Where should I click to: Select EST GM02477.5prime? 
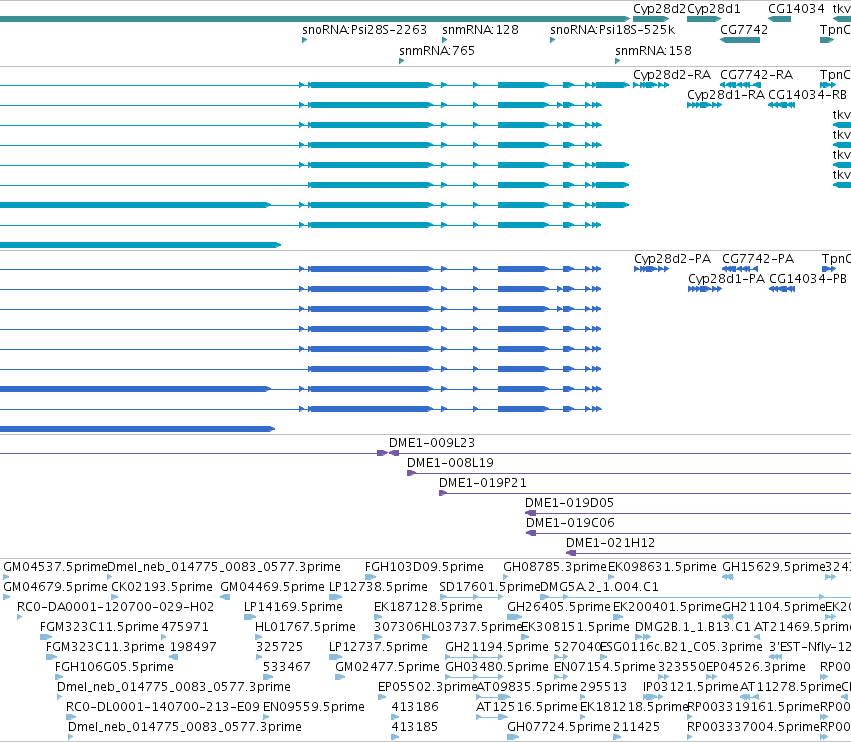(x=388, y=667)
